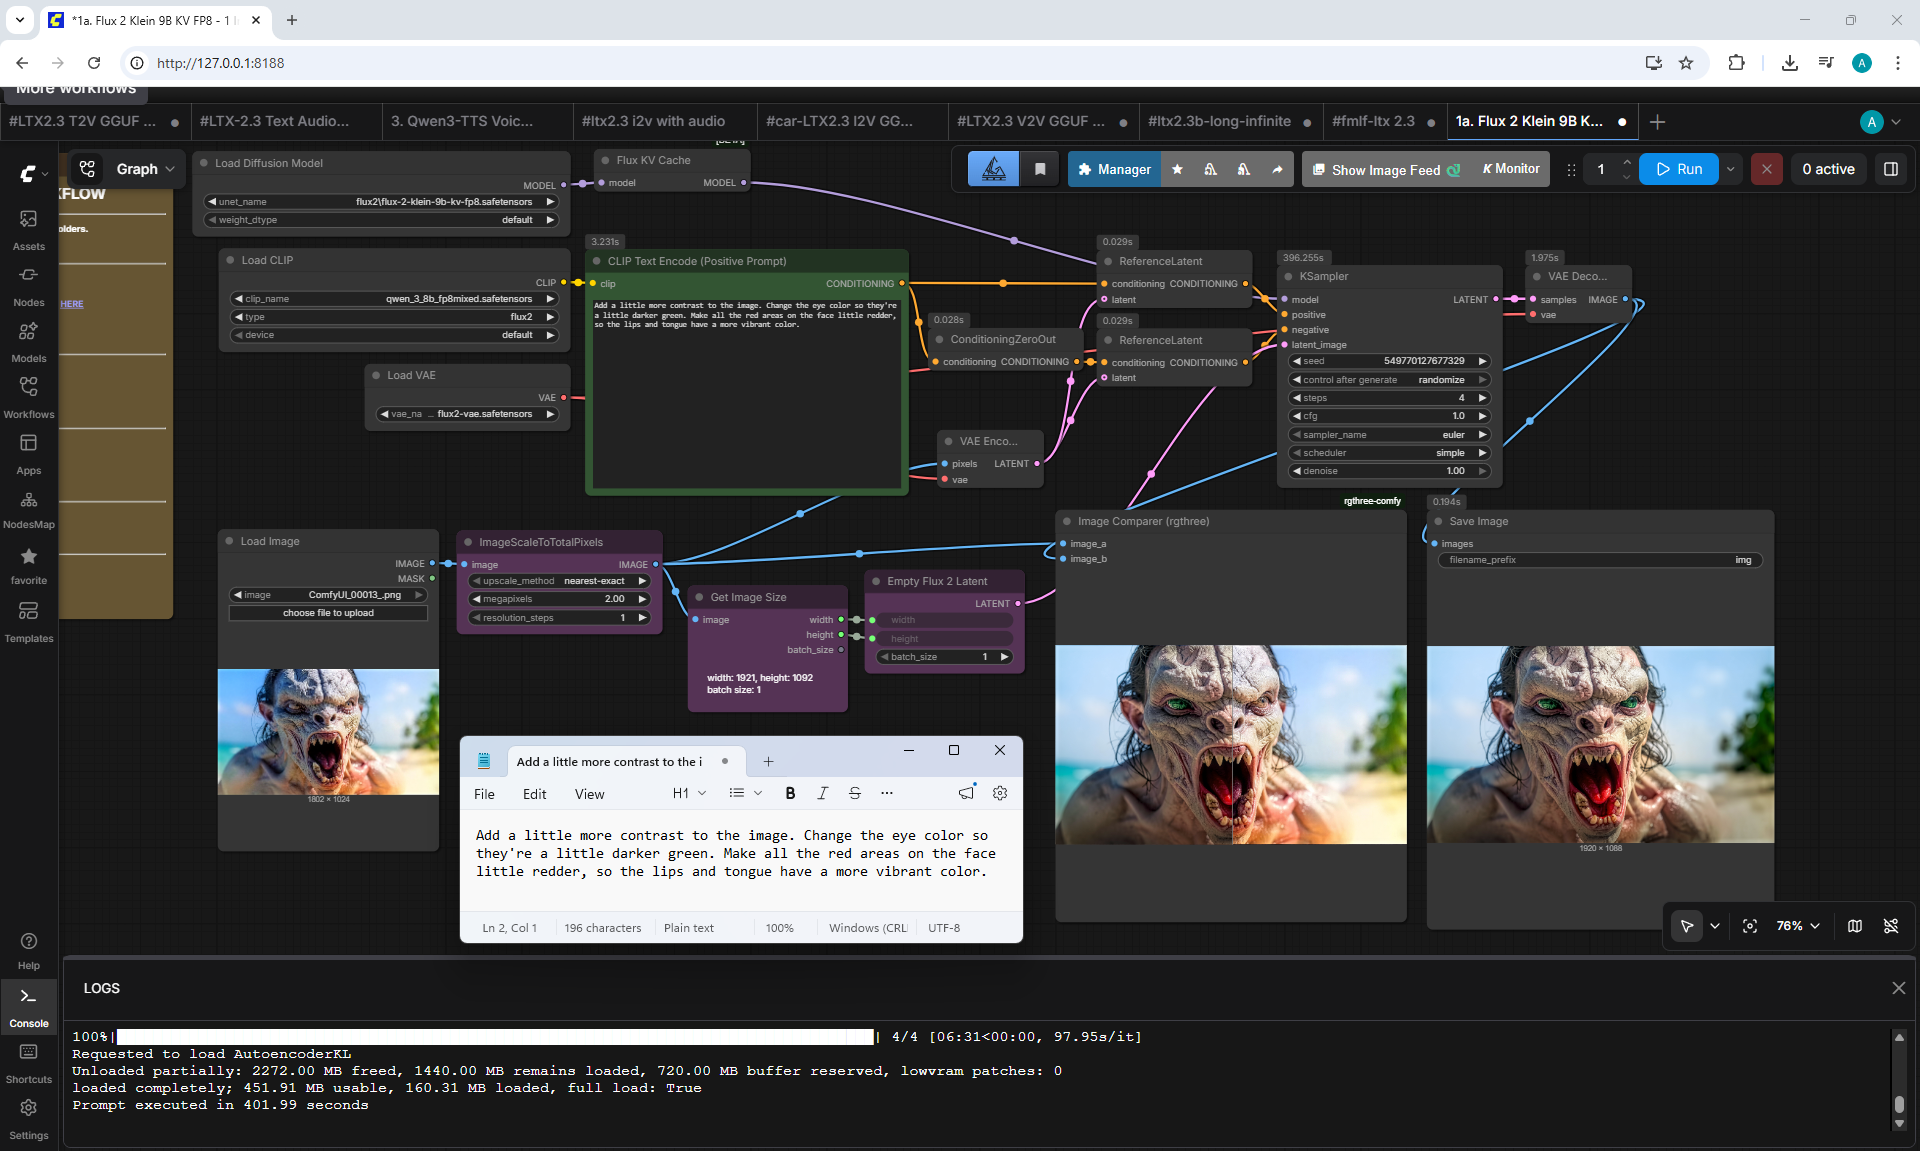Open the Notepad Edit menu
Screen dimensions: 1920x1151
(534, 794)
